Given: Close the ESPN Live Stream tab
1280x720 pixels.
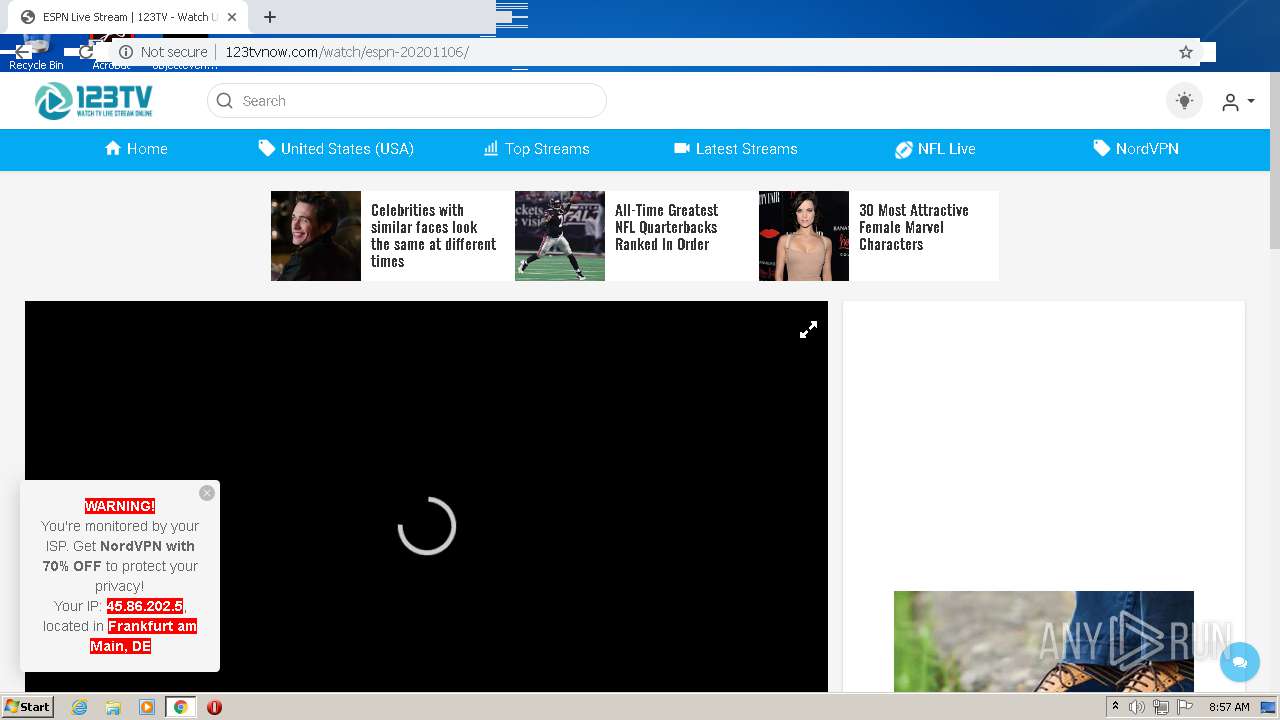Looking at the screenshot, I should point(232,17).
